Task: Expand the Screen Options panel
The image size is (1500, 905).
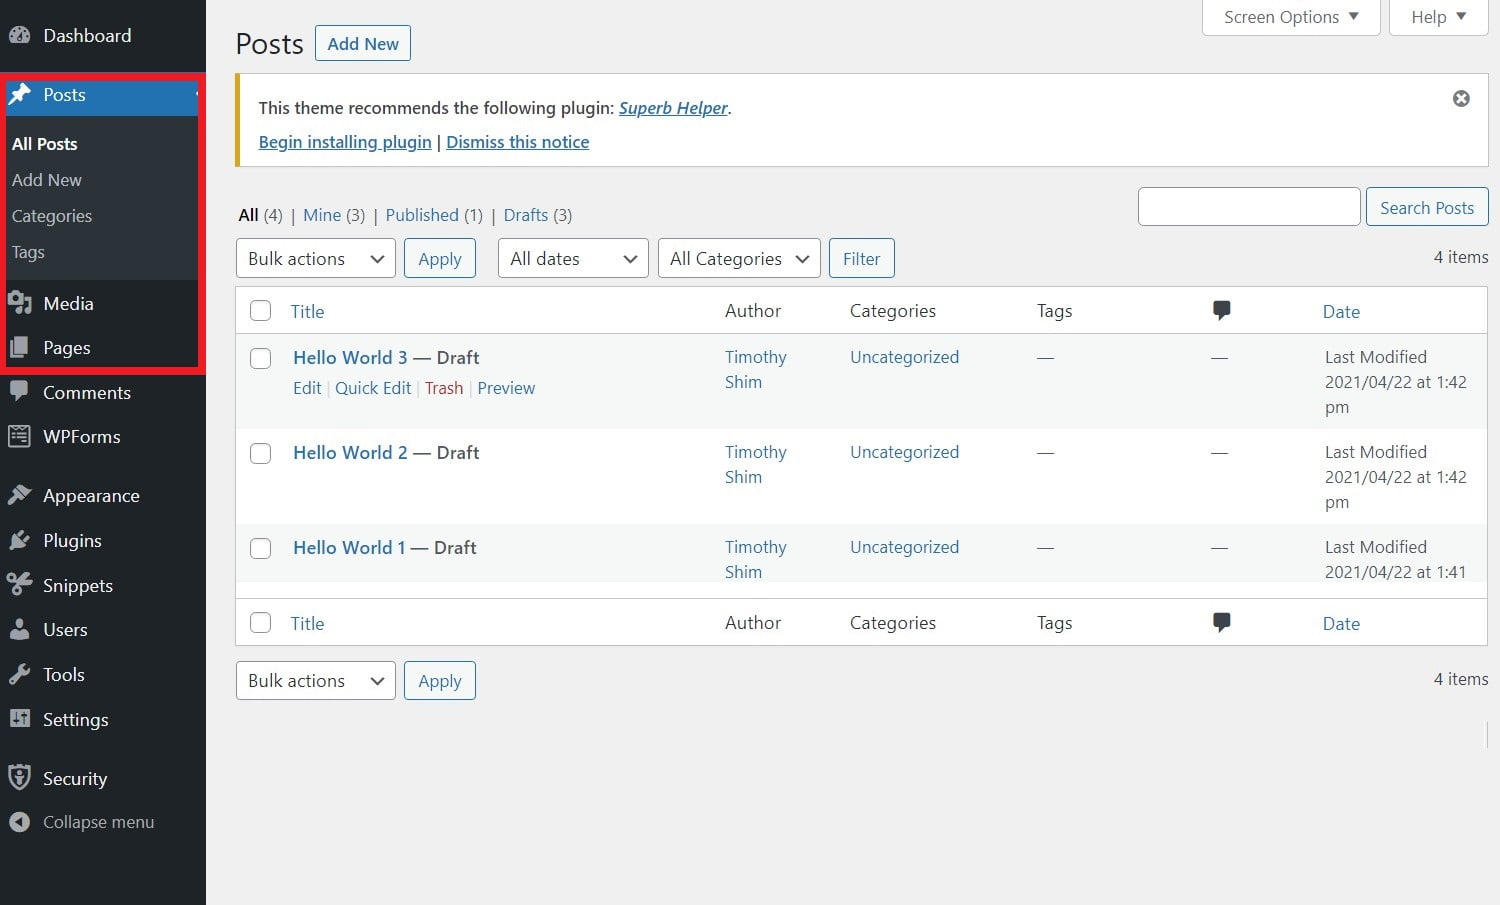Action: pos(1291,17)
